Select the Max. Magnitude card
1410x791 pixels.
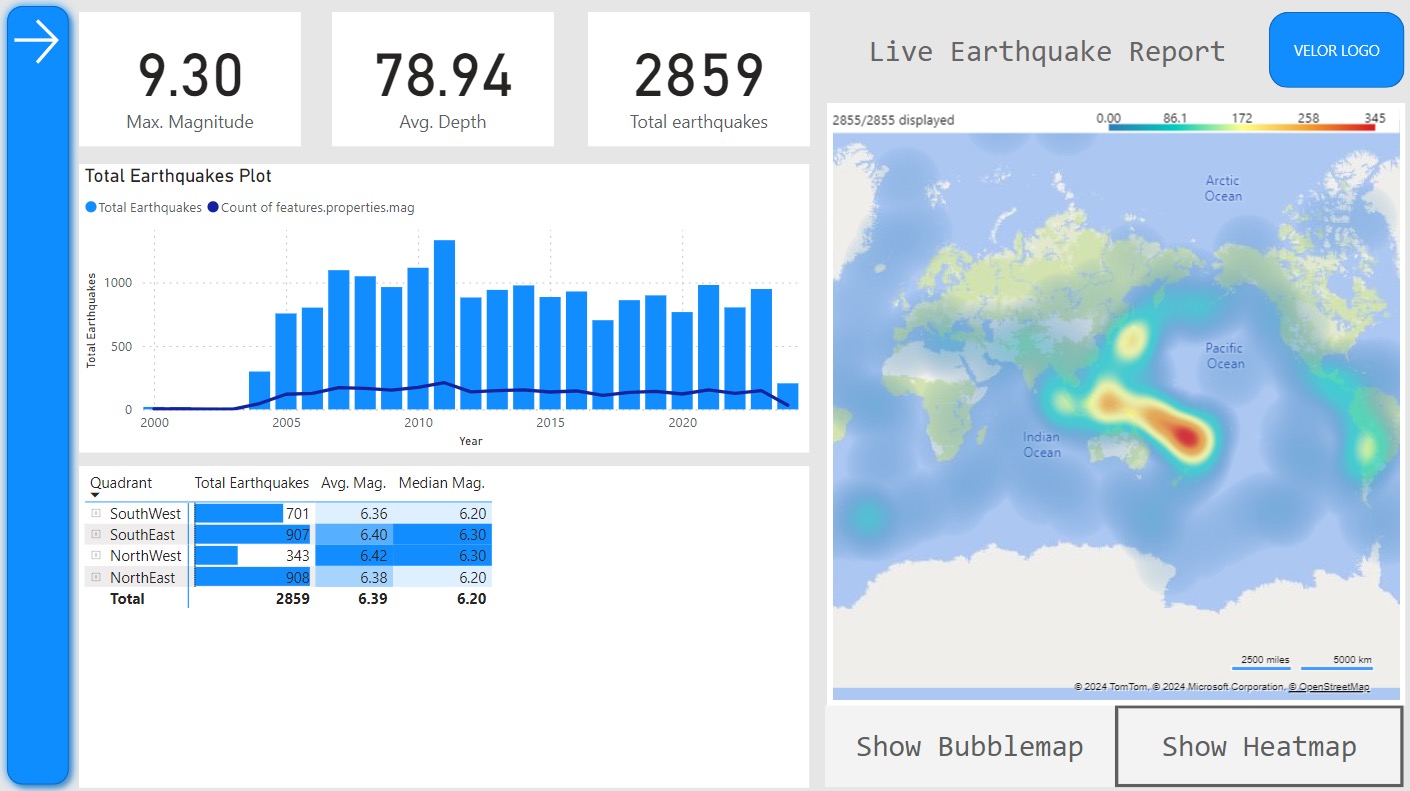[x=190, y=80]
